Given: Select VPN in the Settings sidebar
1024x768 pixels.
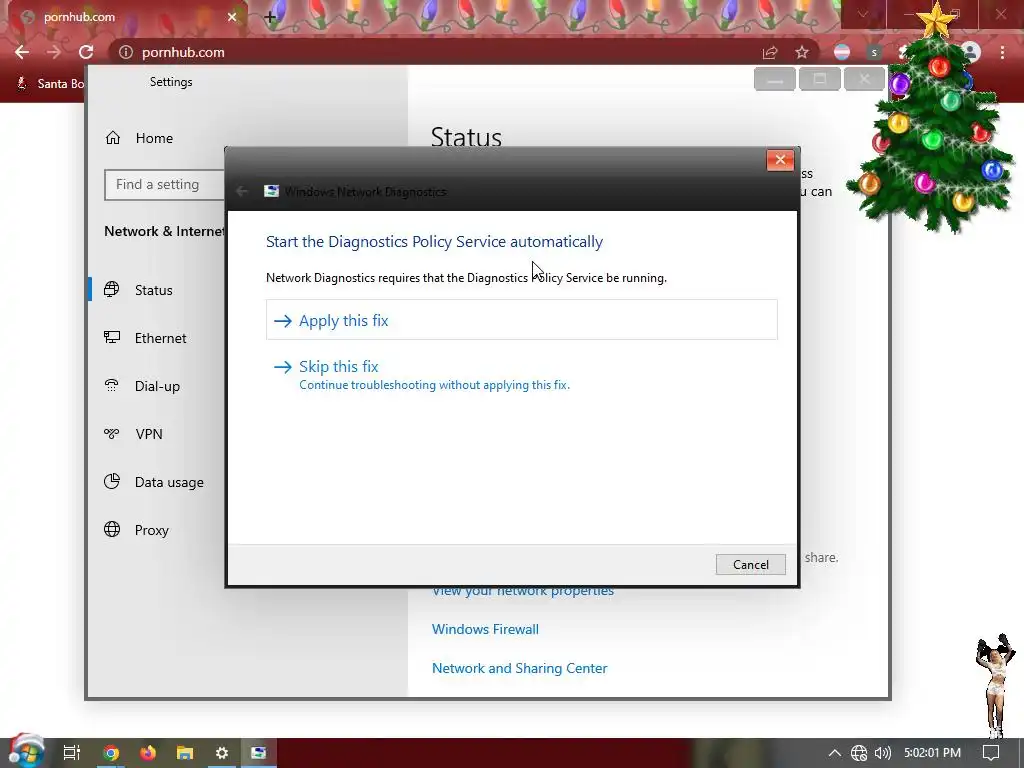Looking at the screenshot, I should point(149,434).
